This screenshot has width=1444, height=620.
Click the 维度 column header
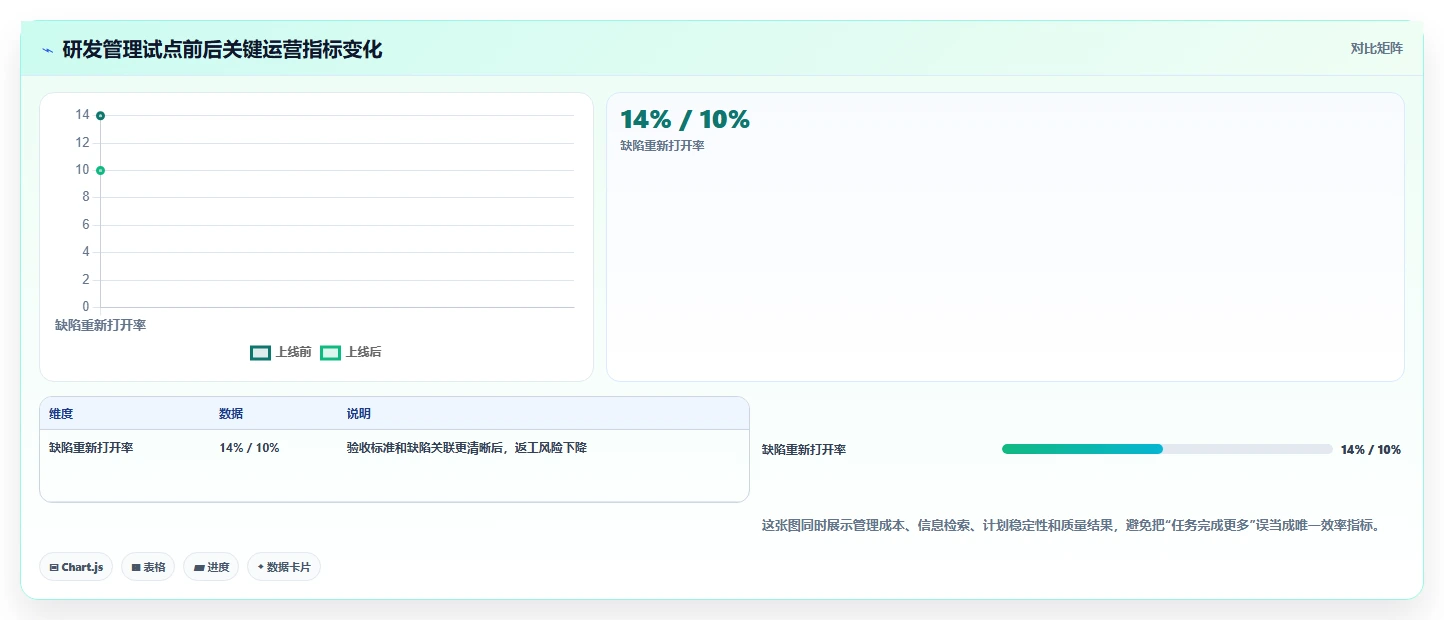(61, 414)
